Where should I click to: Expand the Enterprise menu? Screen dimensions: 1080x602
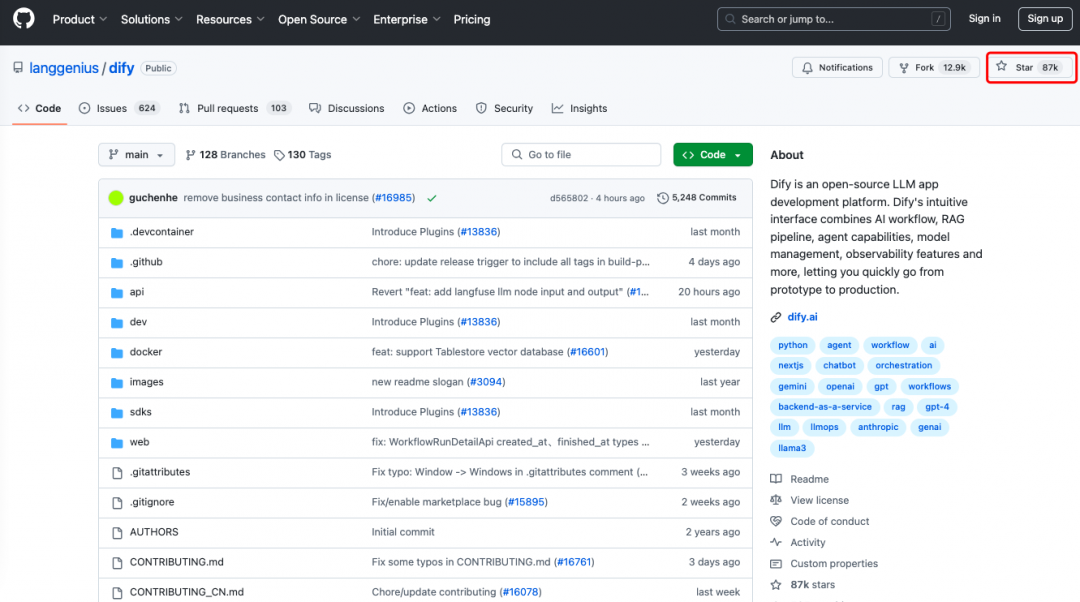[x=406, y=19]
